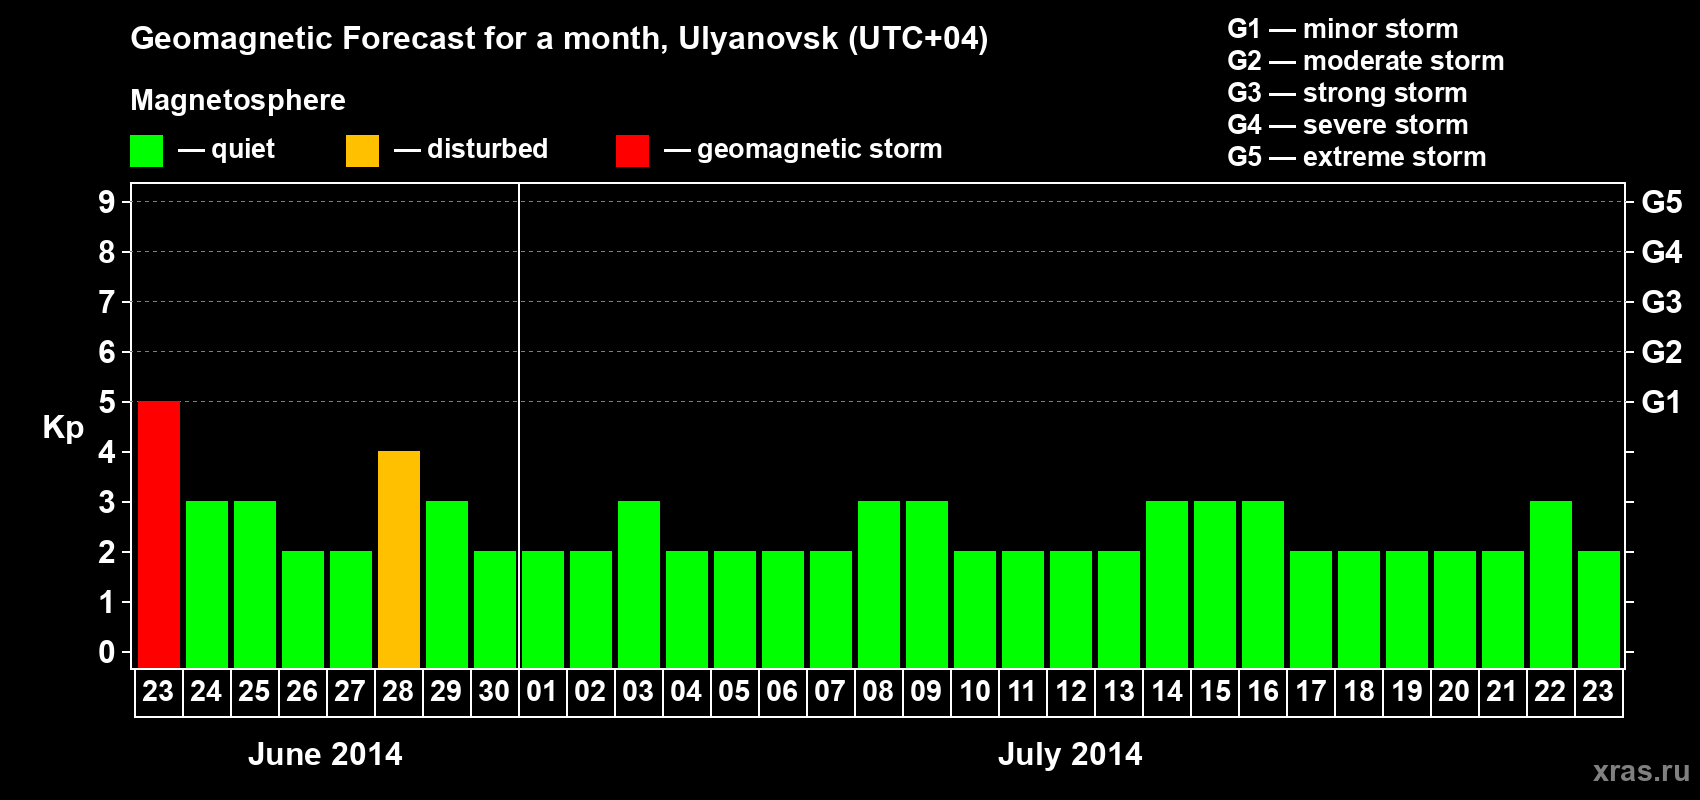
Task: Click the green bar for July 09
Action: [x=927, y=584]
